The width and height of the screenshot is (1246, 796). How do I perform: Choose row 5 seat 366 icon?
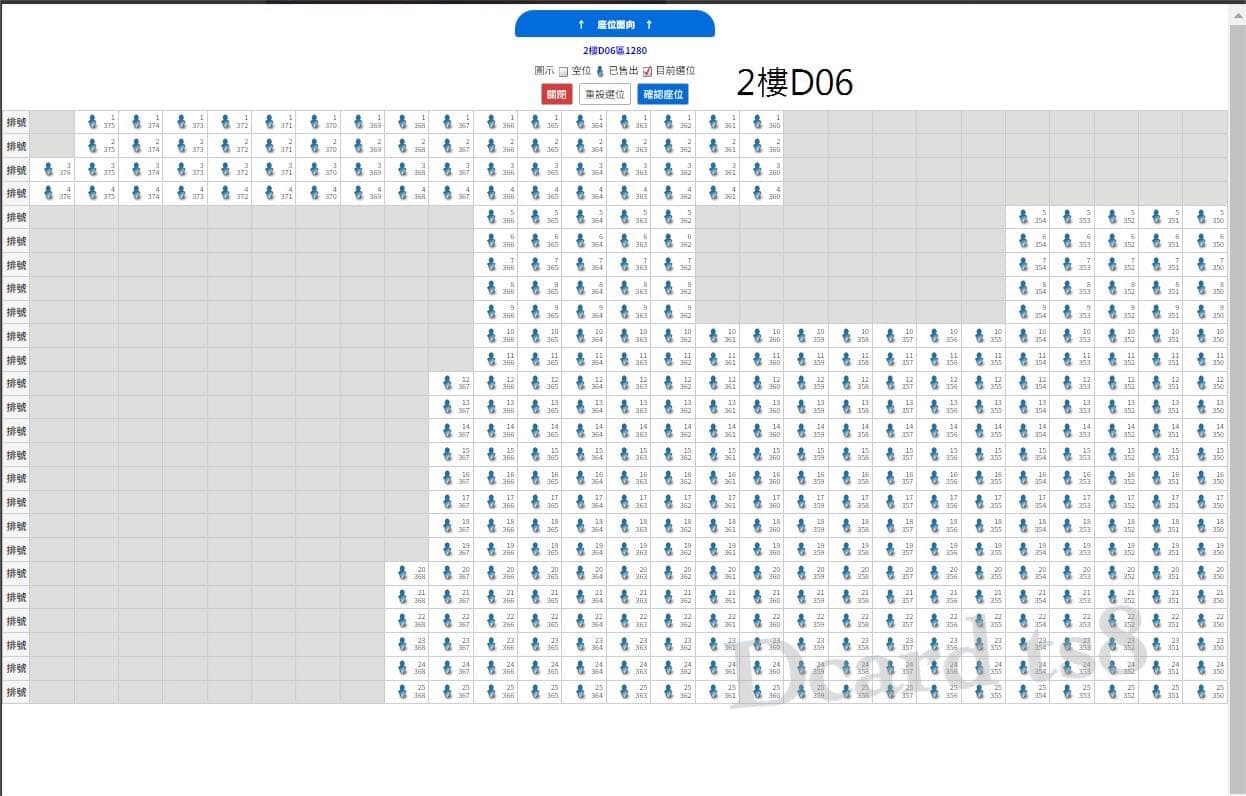coord(495,217)
